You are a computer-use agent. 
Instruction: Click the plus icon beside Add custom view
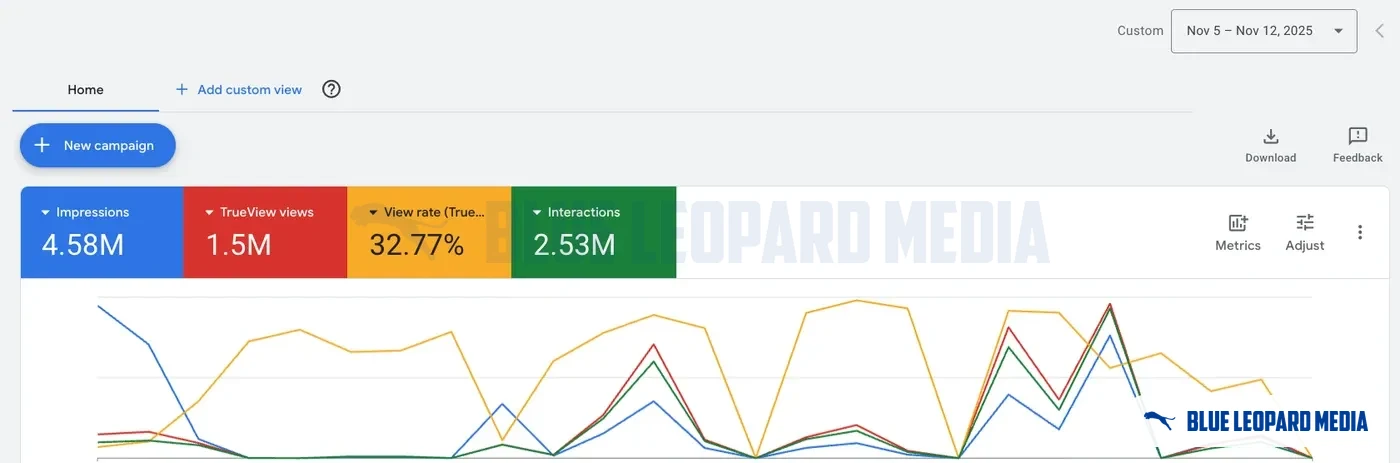(x=182, y=89)
